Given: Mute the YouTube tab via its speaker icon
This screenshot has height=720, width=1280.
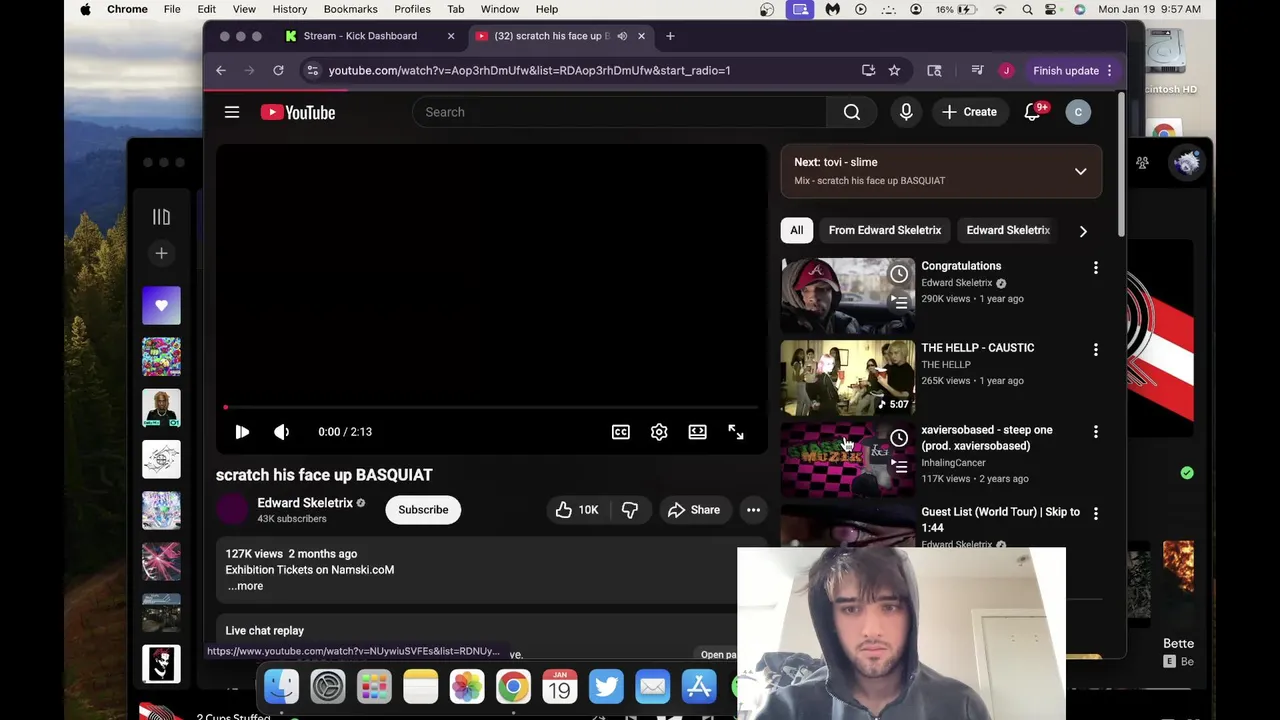Looking at the screenshot, I should coord(622,36).
